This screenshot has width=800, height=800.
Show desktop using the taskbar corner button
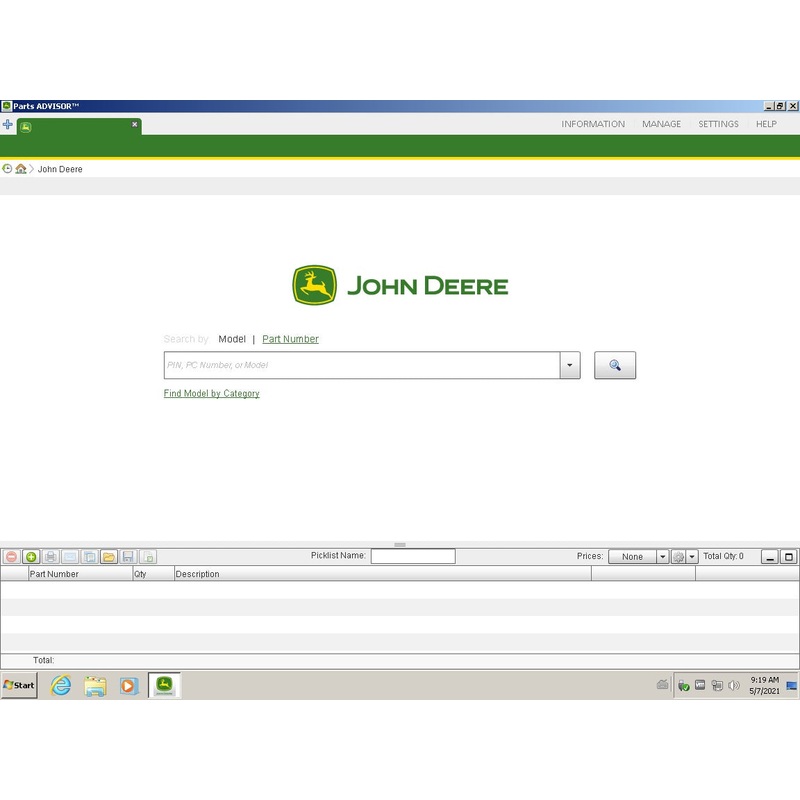(791, 686)
